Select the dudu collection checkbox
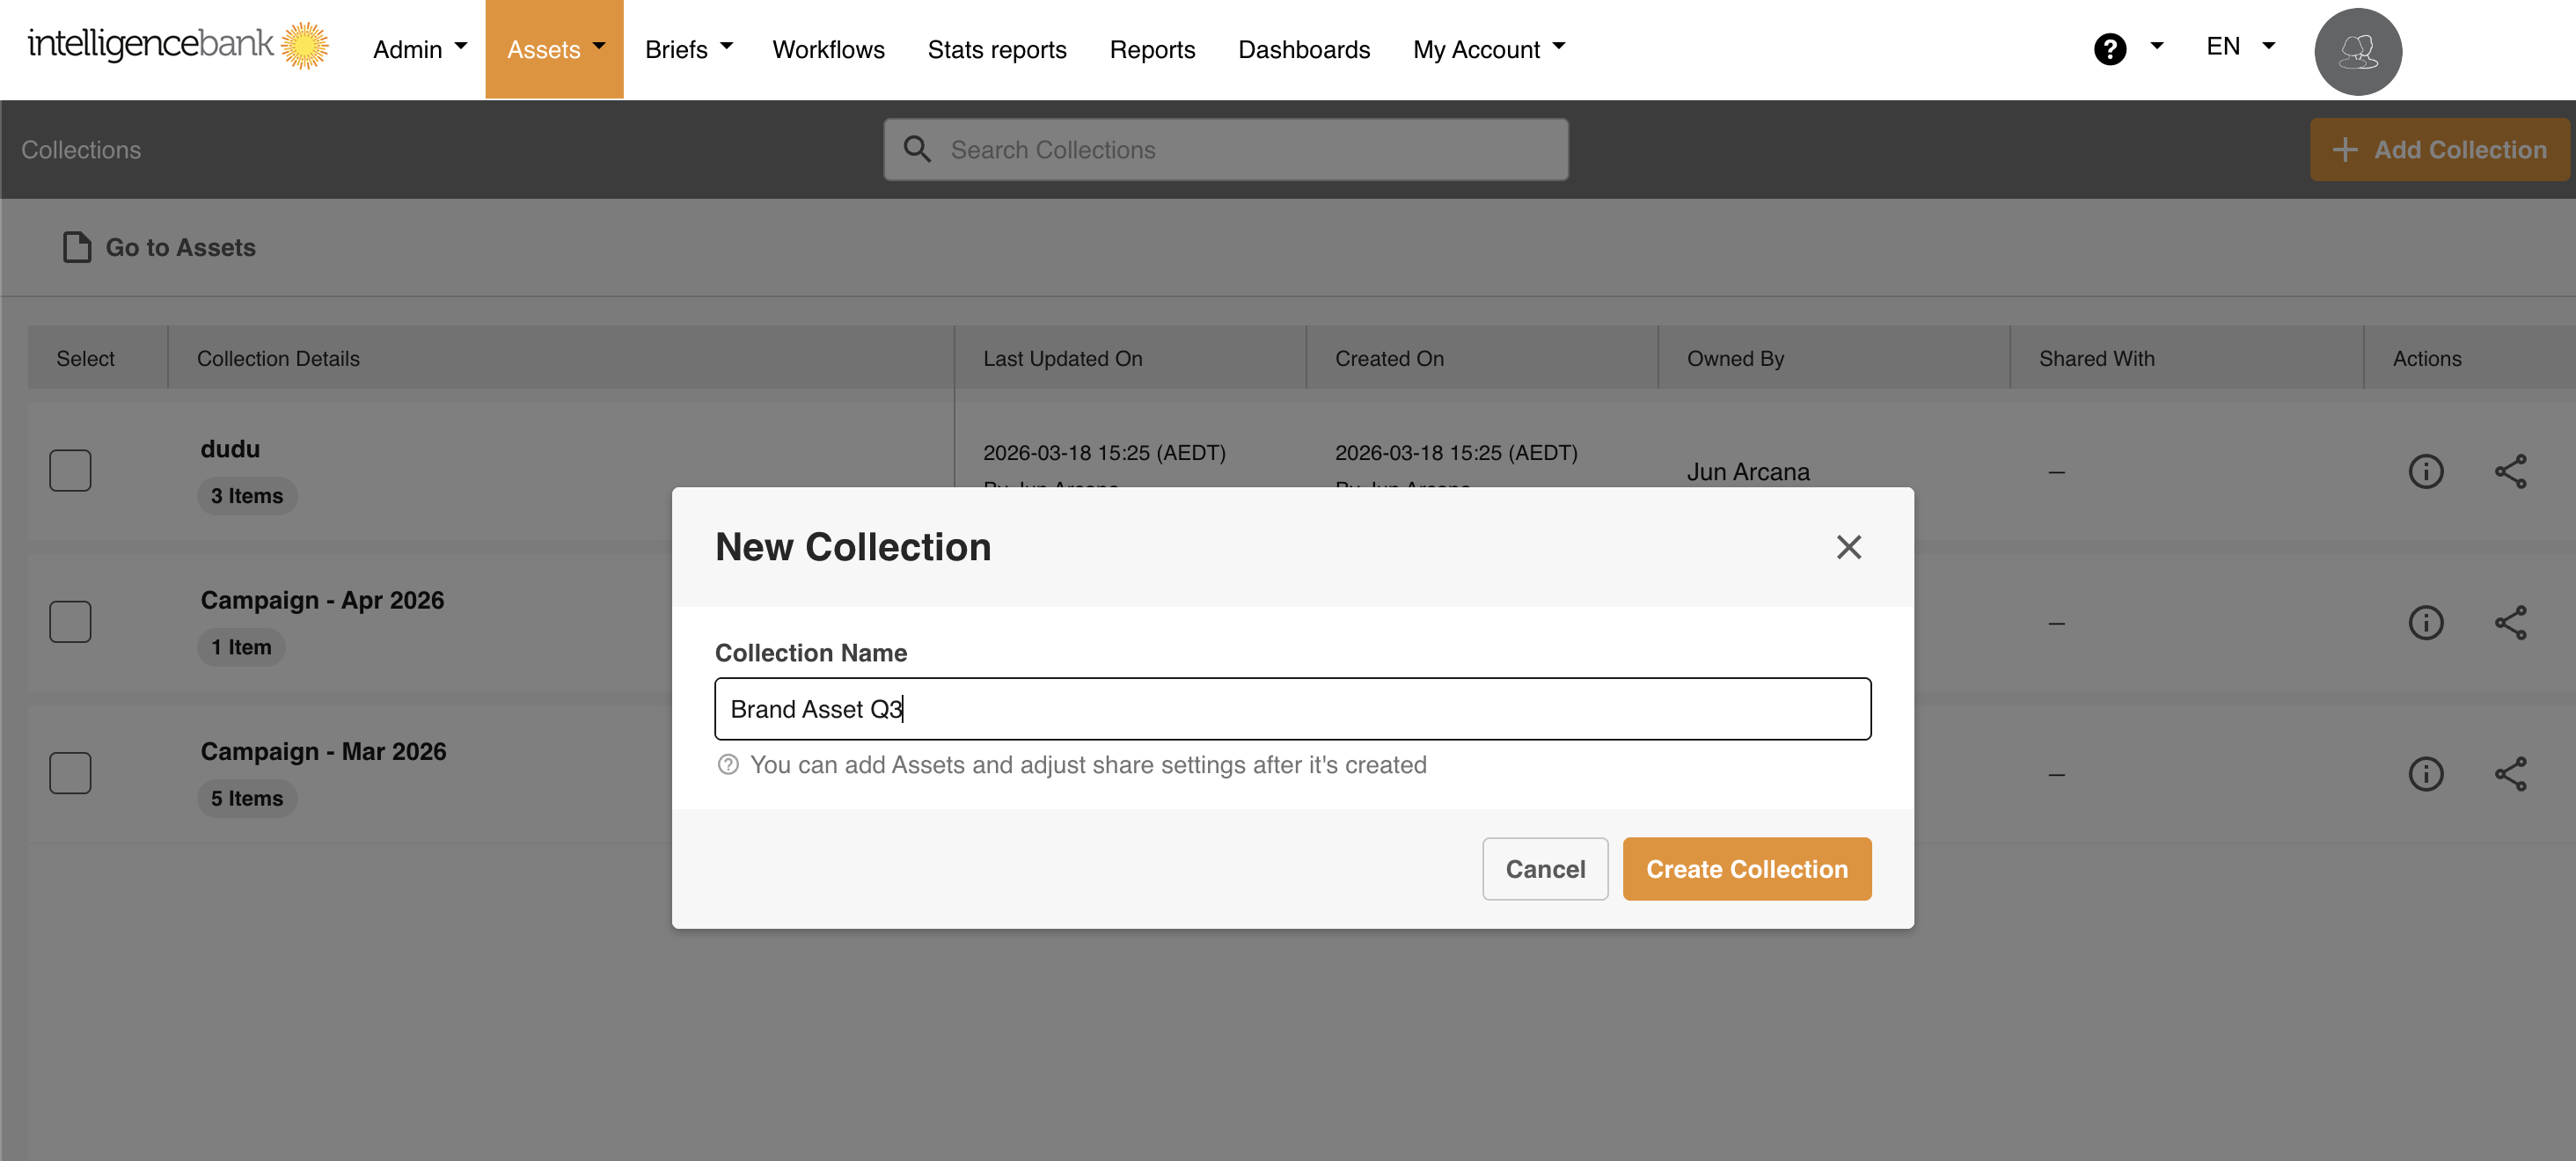 [70, 470]
